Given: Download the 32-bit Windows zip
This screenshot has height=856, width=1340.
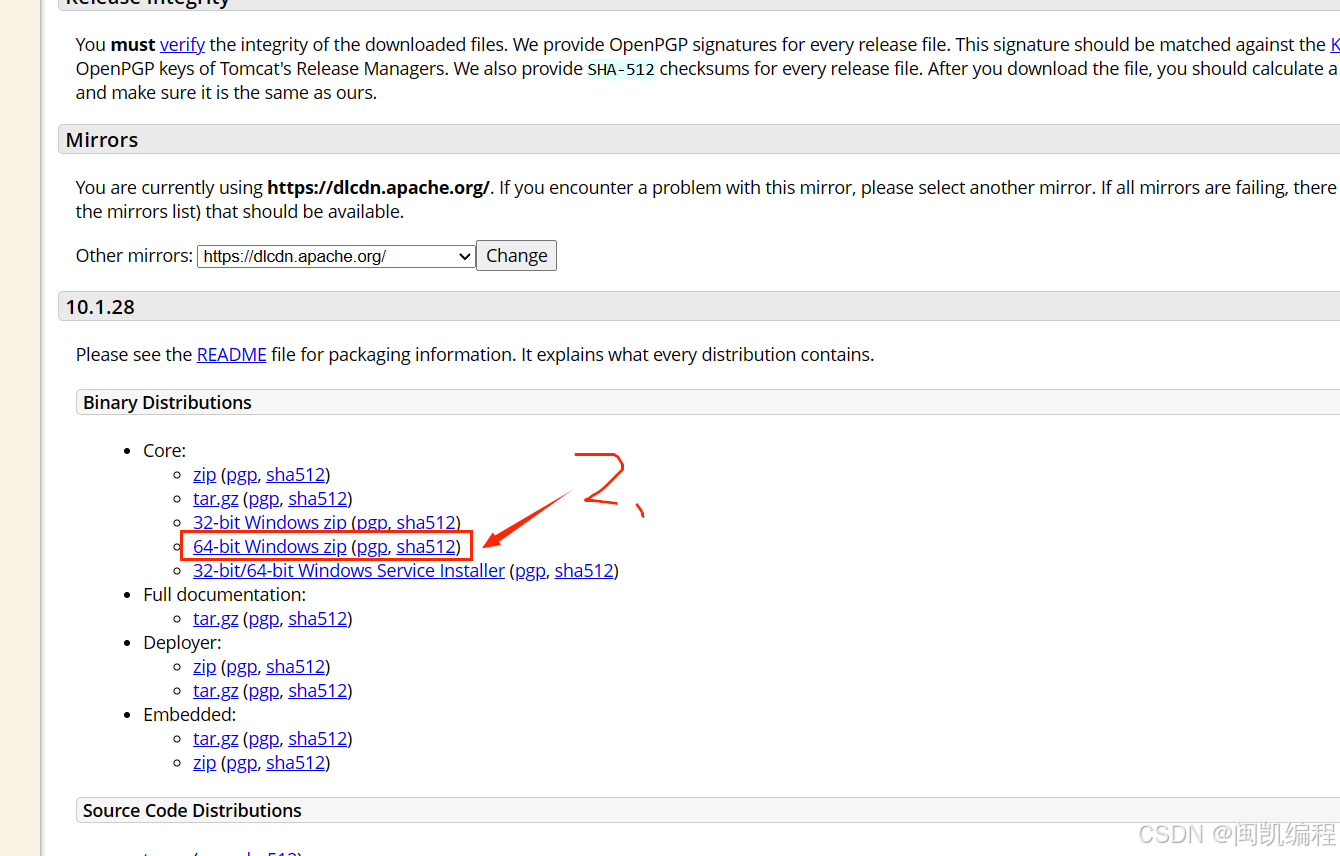Looking at the screenshot, I should (x=270, y=522).
